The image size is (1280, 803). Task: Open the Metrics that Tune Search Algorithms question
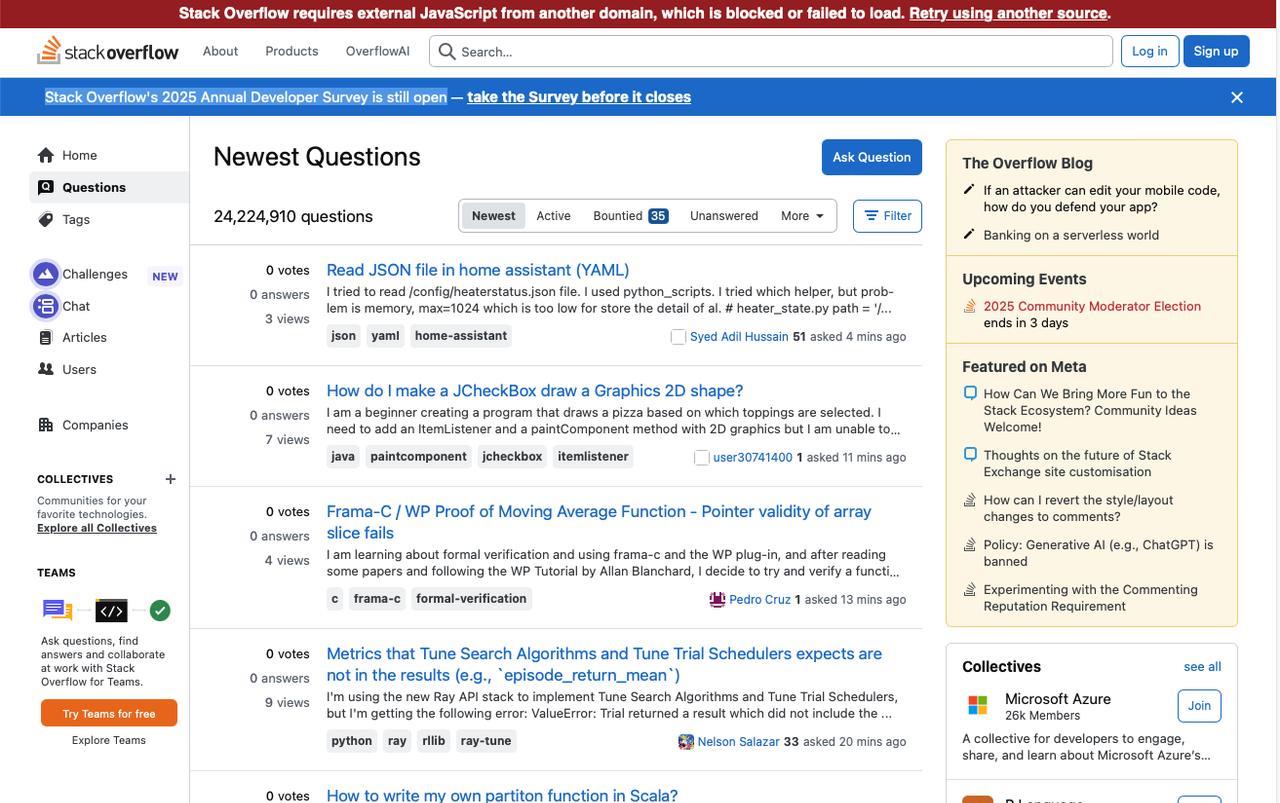[604, 664]
